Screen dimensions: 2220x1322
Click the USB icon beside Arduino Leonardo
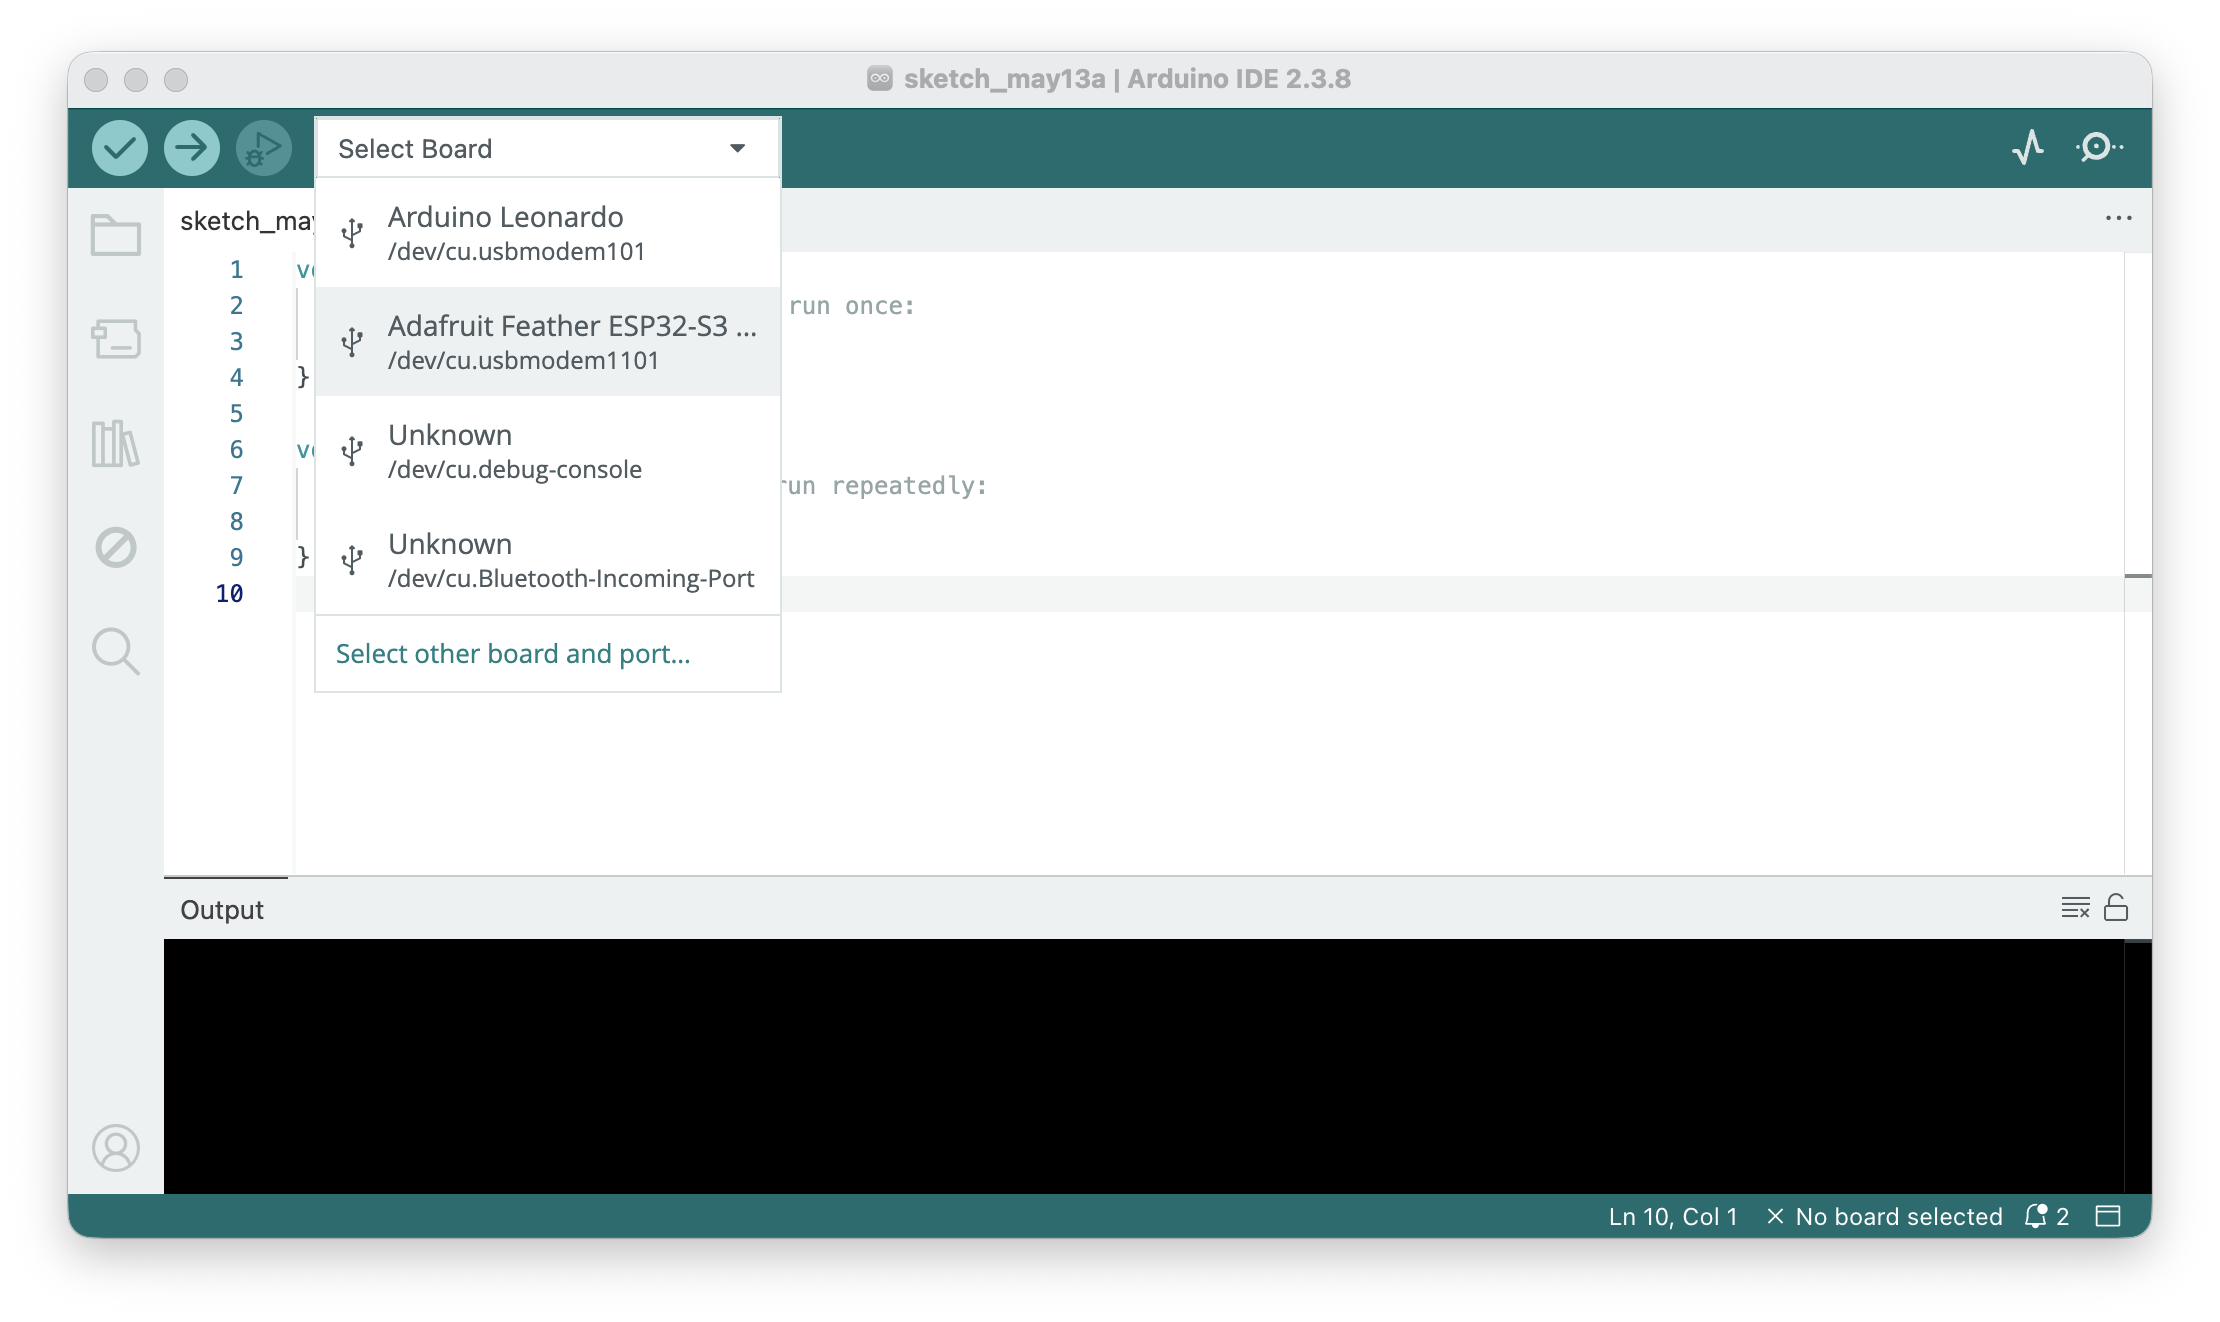[352, 233]
